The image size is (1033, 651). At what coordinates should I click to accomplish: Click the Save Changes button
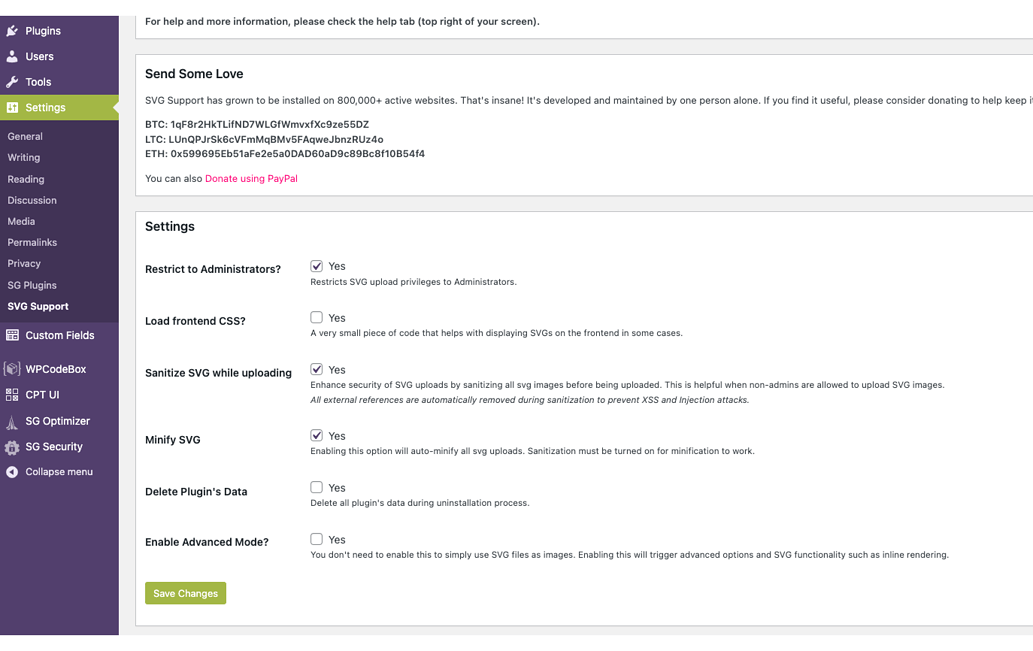tap(185, 593)
